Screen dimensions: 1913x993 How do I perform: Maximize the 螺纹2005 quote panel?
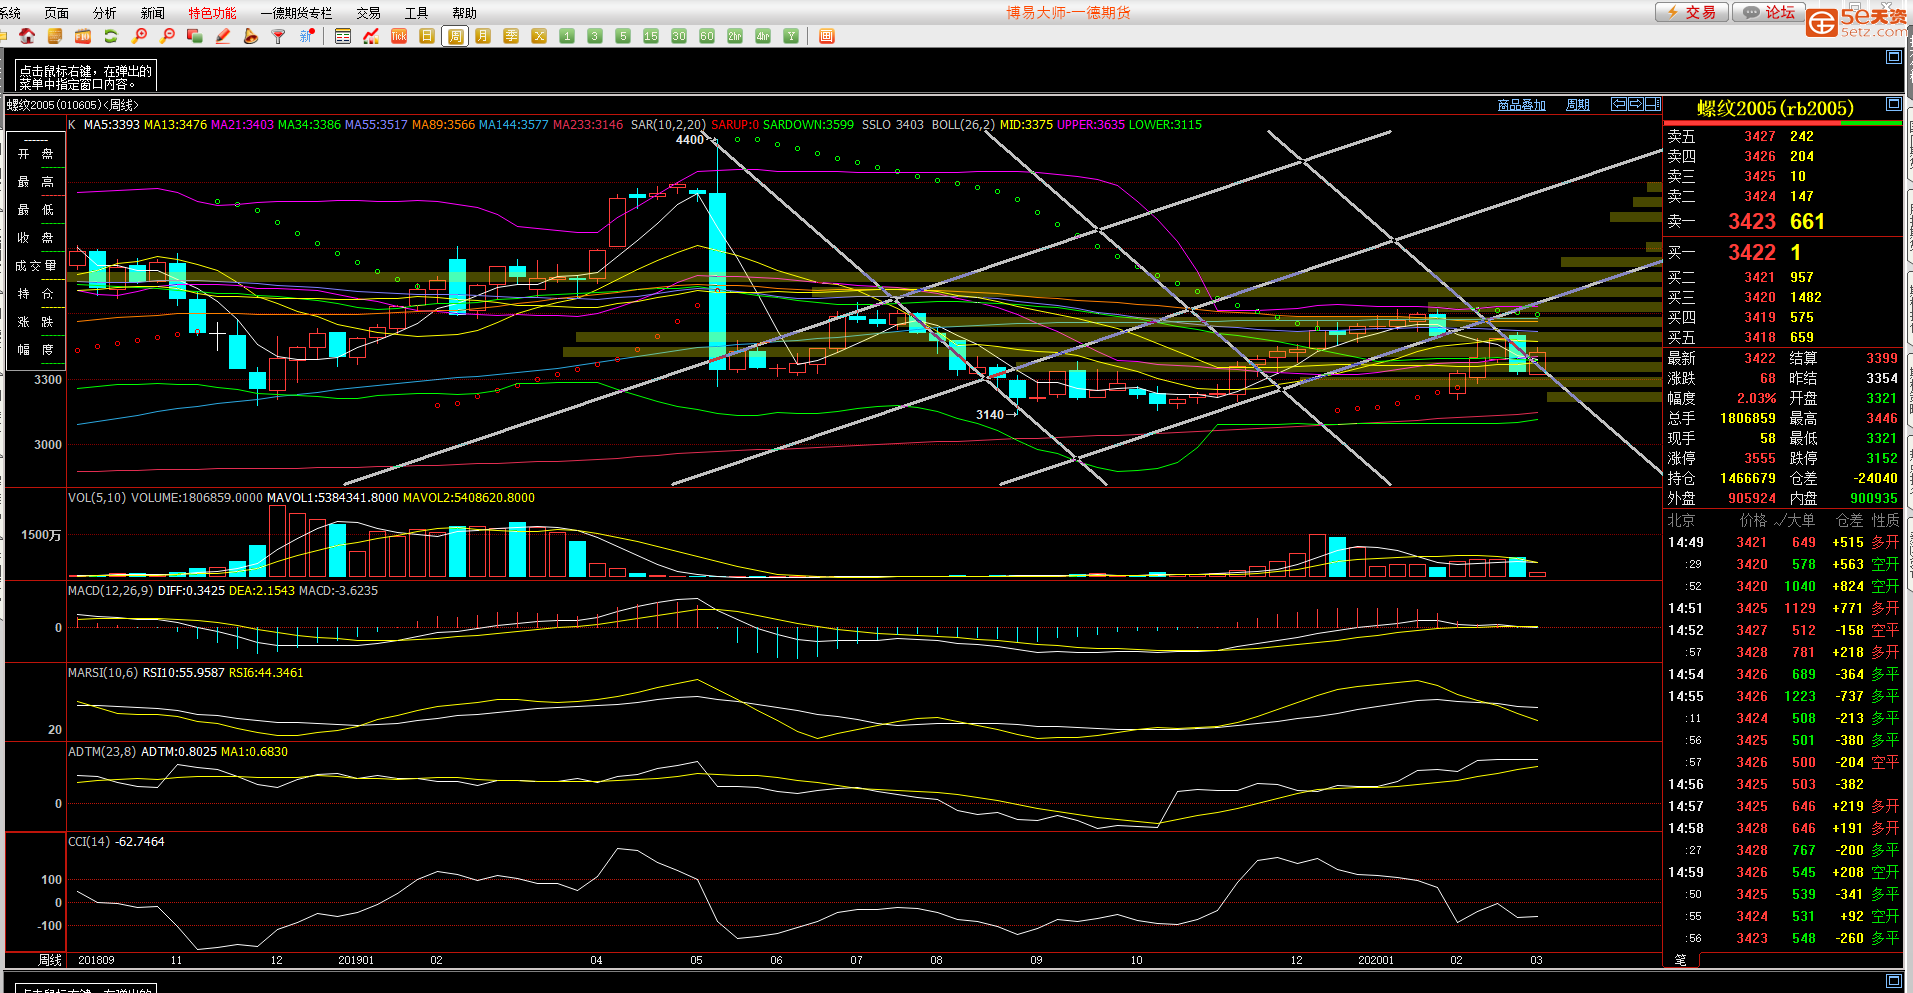(x=1893, y=104)
